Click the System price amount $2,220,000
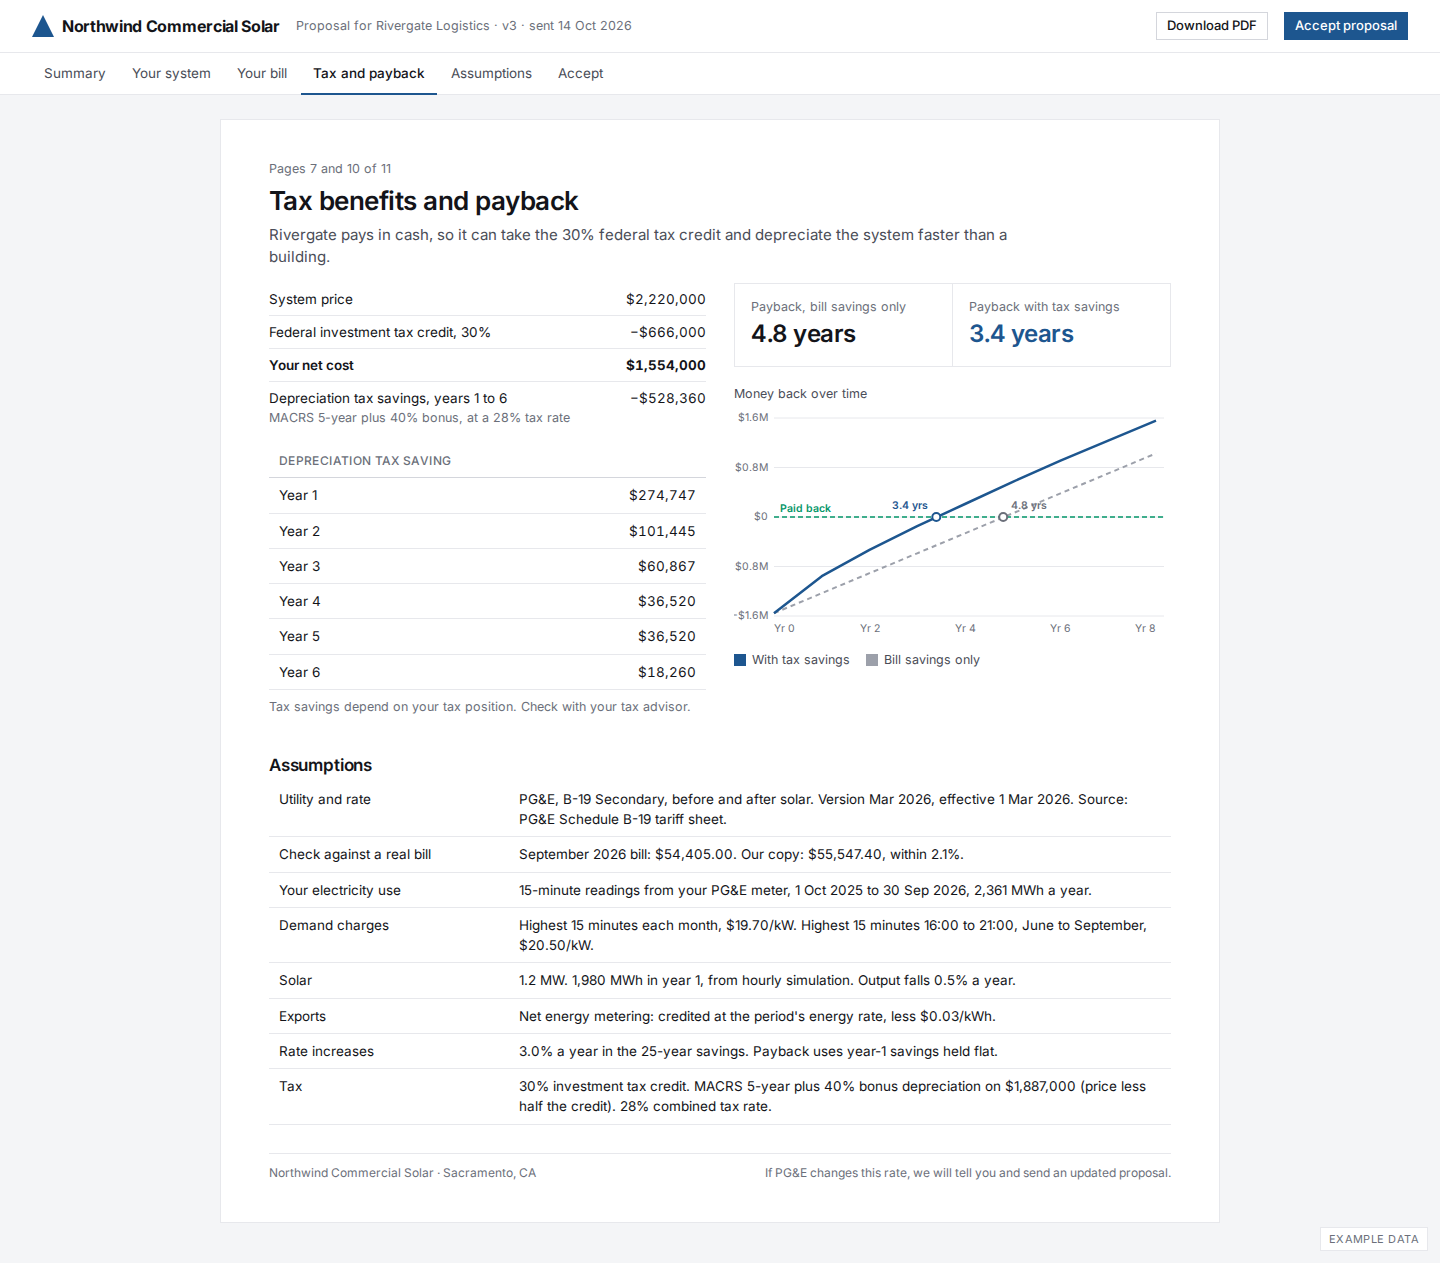 pos(666,299)
